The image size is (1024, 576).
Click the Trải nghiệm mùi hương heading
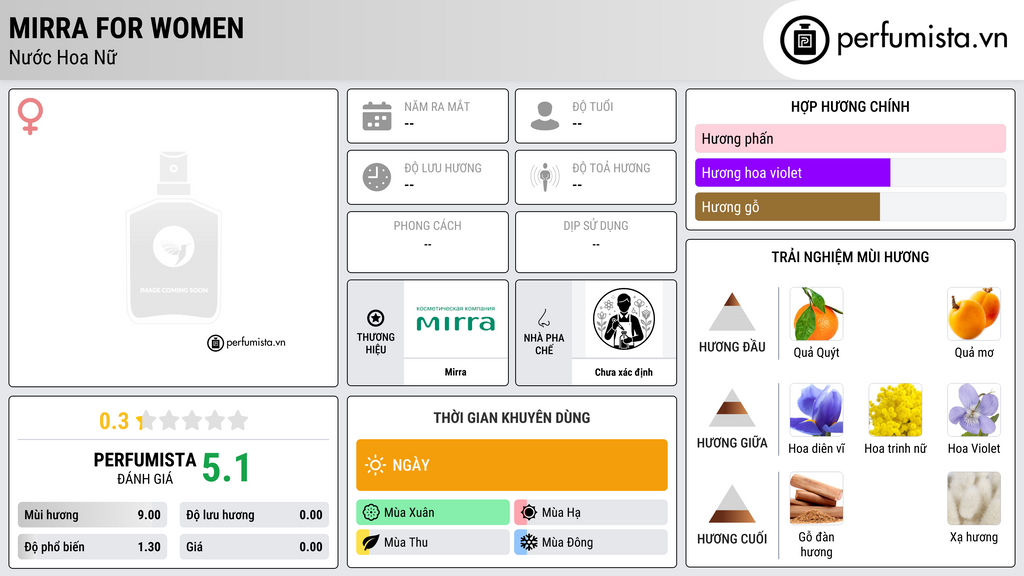click(x=850, y=257)
